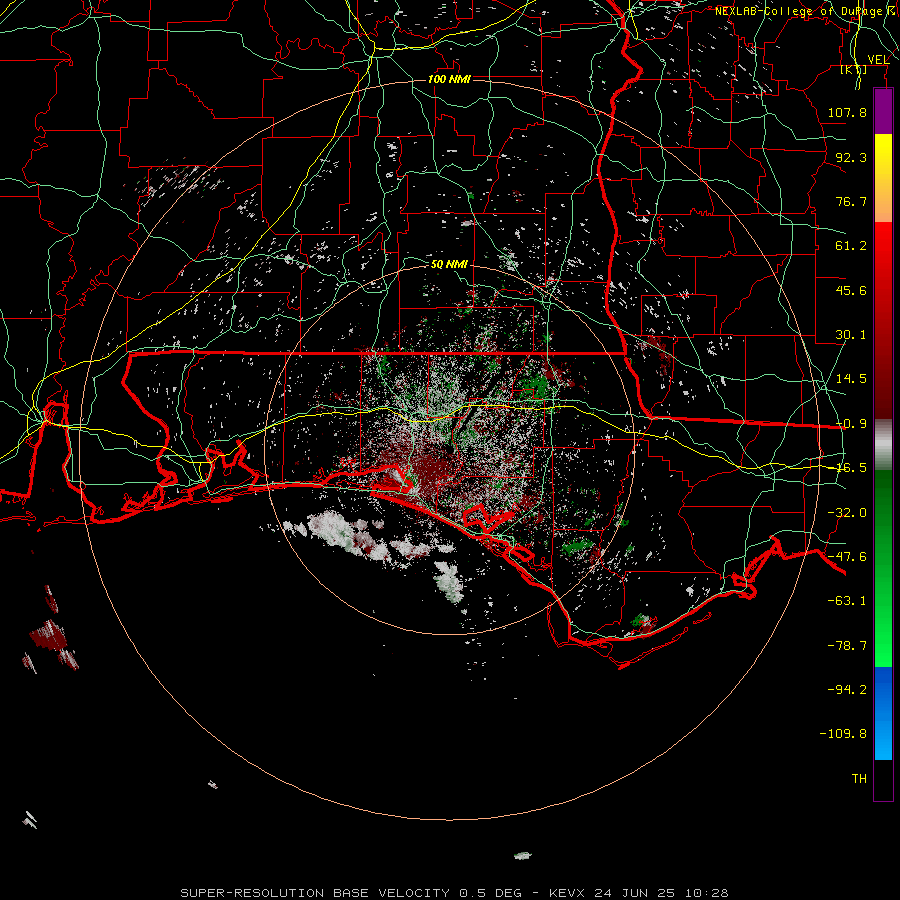This screenshot has height=900, width=900.
Task: Click the TH label at the scale bottom
Action: click(859, 779)
